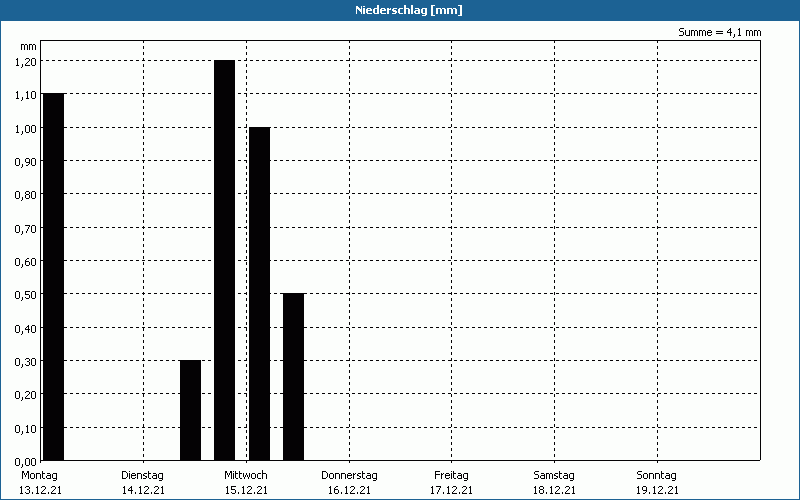
Task: Select the Sonntag axis label
Action: pos(656,475)
